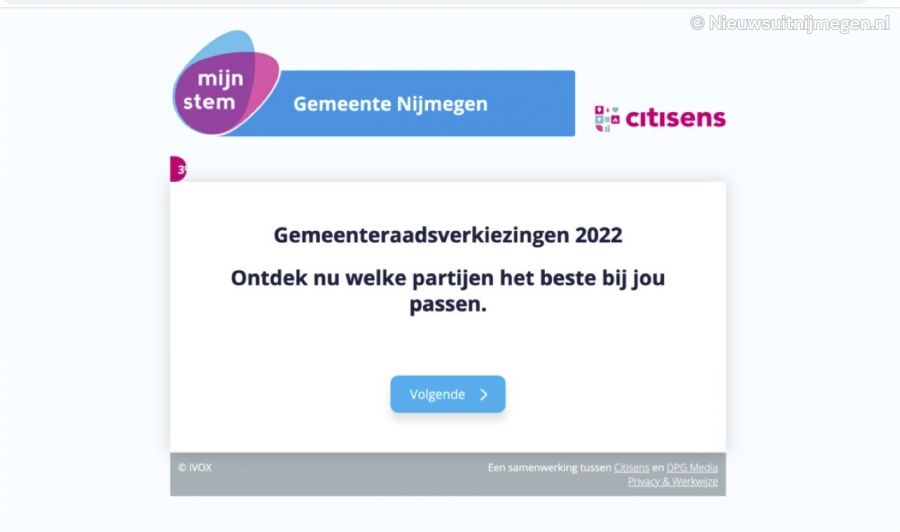The image size is (900, 532).
Task: Click the 'stem' word in the logo
Action: (x=209, y=102)
